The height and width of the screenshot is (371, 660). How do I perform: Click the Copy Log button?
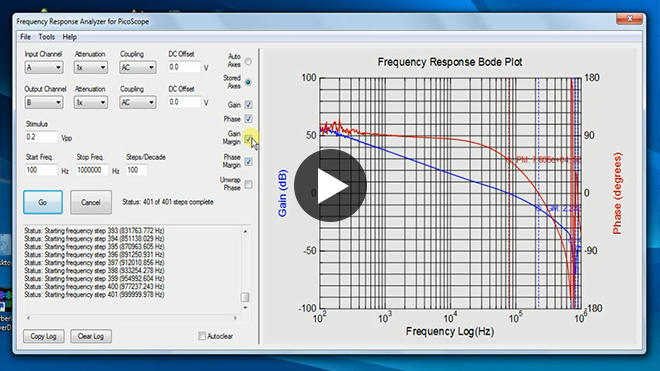tap(43, 336)
